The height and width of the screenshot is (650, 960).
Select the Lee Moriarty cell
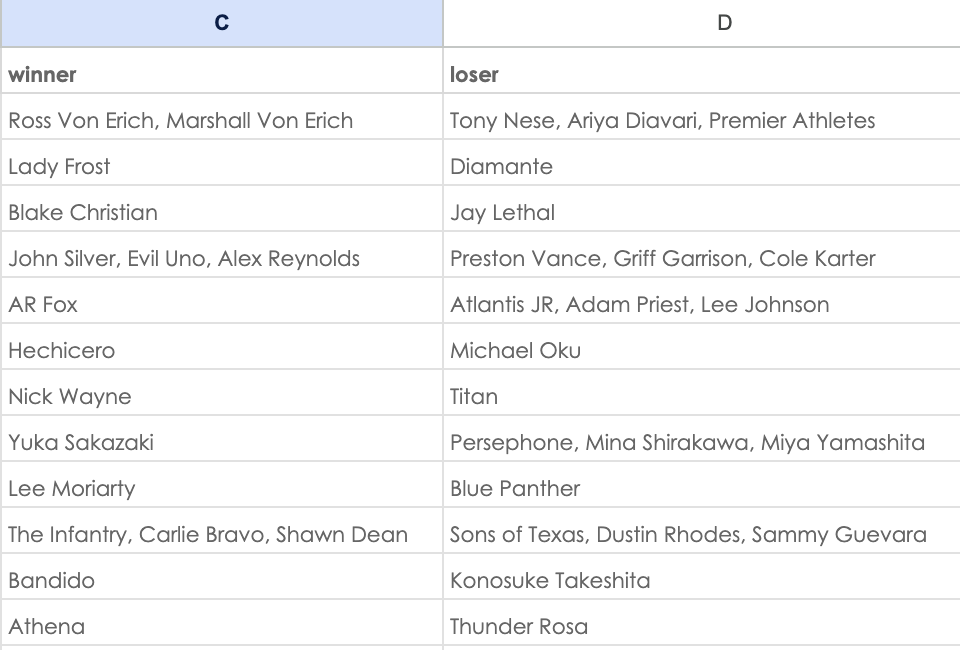[222, 484]
